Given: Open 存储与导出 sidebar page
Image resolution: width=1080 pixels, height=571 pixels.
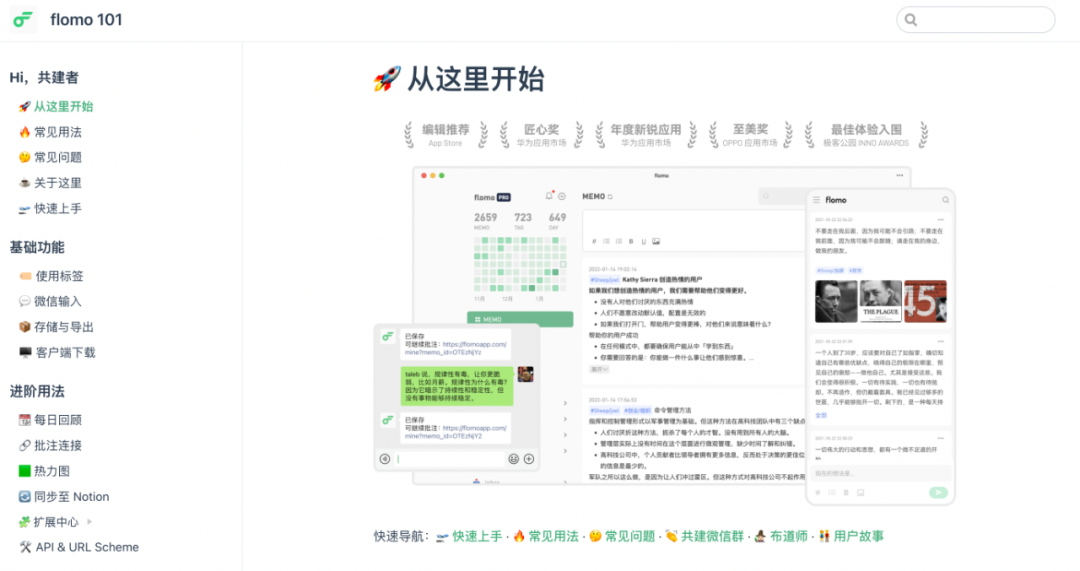Looking at the screenshot, I should pyautogui.click(x=64, y=327).
